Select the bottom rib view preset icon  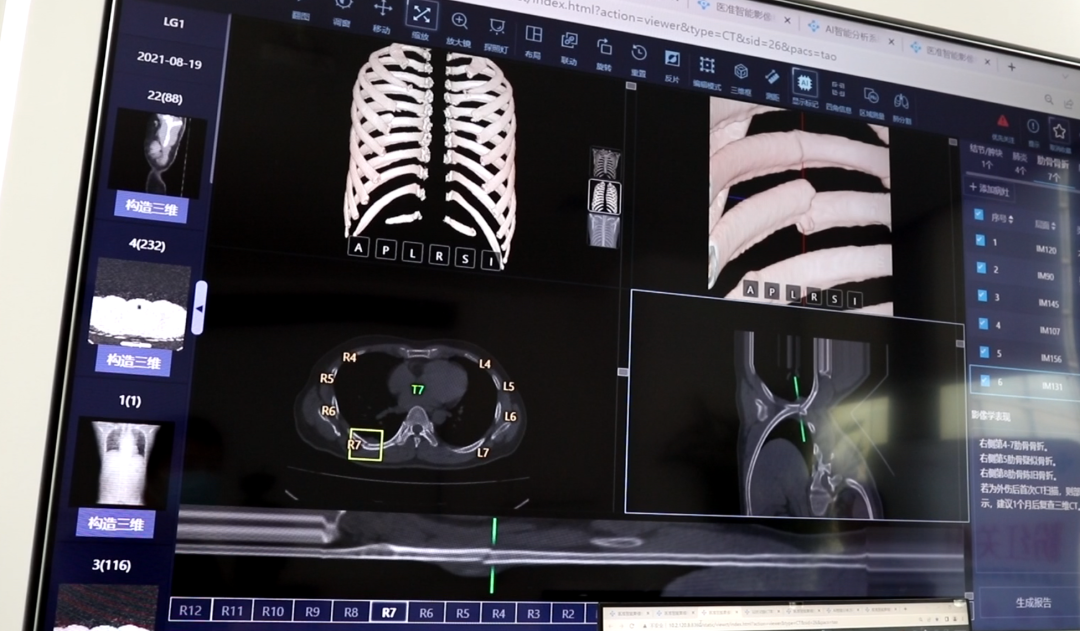point(603,230)
